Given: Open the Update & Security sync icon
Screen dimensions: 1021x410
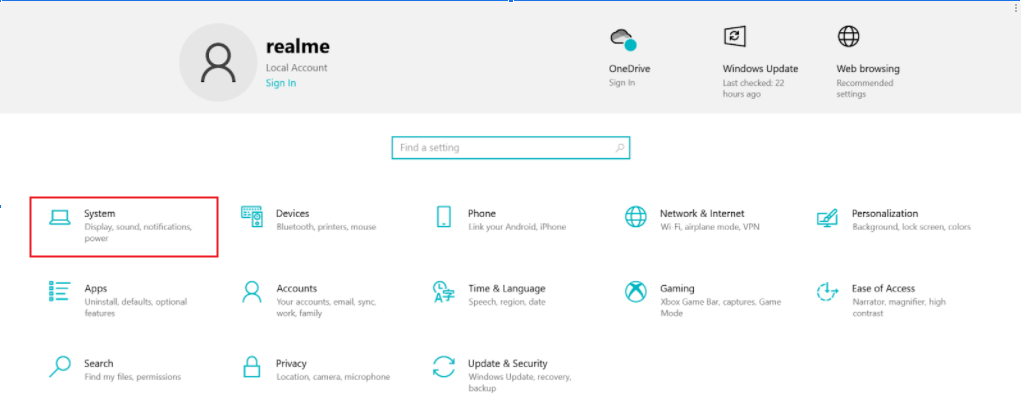Looking at the screenshot, I should [x=443, y=366].
